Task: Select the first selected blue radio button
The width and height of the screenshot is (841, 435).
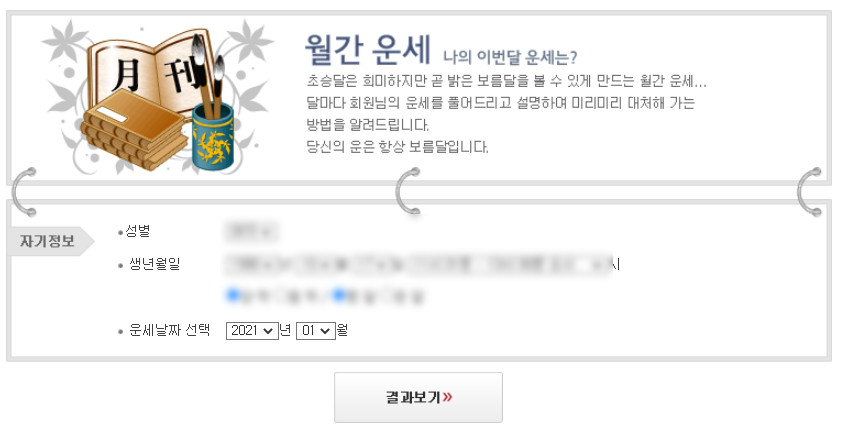Action: pos(233,294)
